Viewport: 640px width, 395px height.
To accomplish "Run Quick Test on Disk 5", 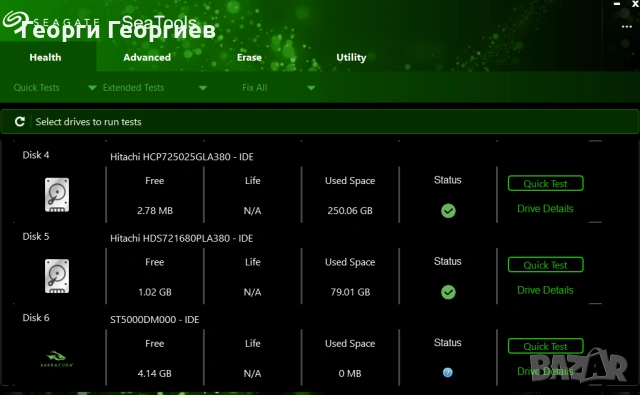I will click(x=545, y=265).
